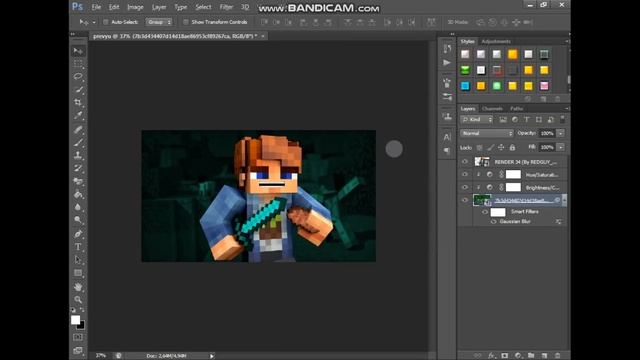Filter layers by type layers icon

coord(527,120)
